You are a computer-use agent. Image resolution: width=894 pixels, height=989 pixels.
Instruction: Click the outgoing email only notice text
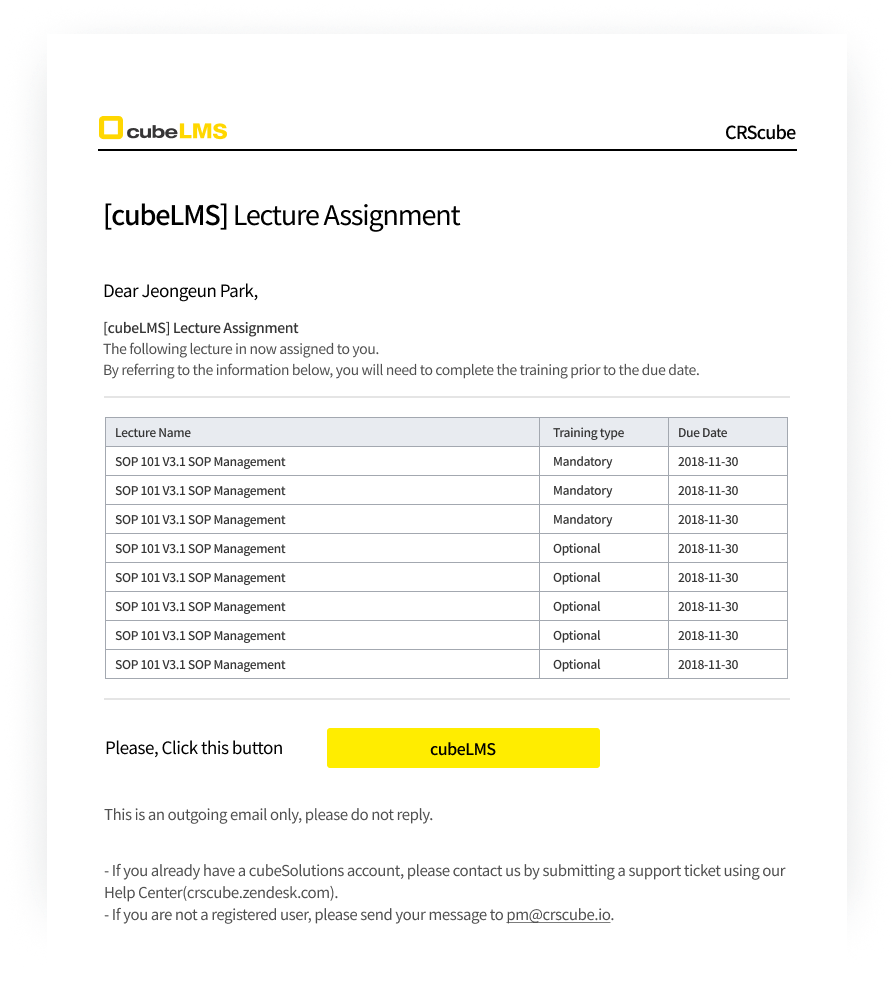(268, 815)
